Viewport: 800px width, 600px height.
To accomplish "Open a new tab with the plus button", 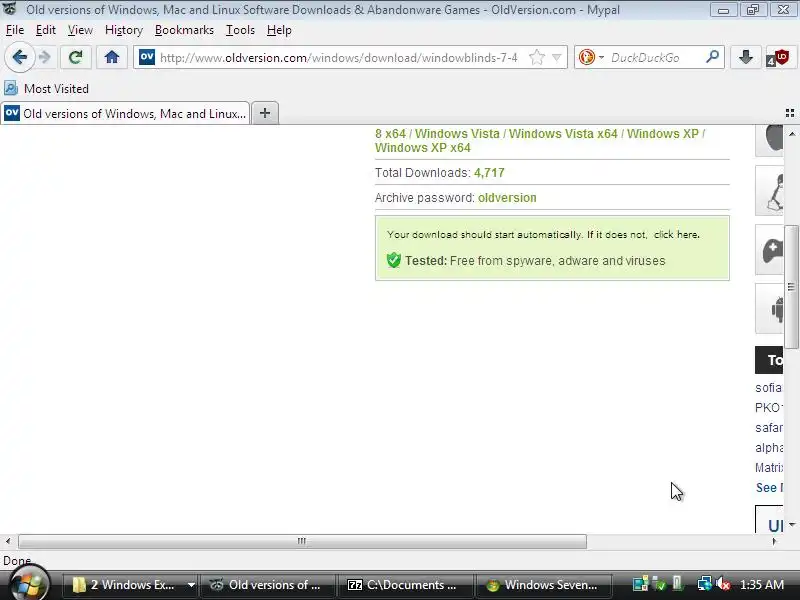I will pyautogui.click(x=265, y=113).
